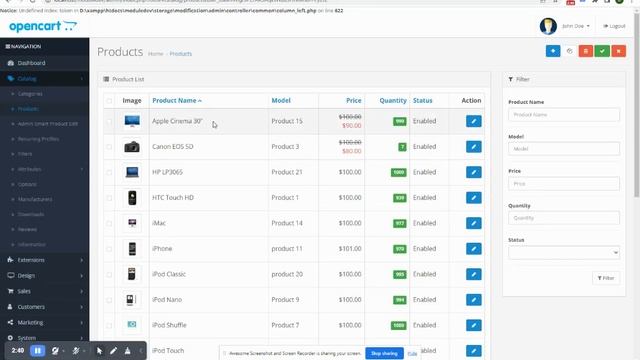Sort table by Model column

[281, 100]
